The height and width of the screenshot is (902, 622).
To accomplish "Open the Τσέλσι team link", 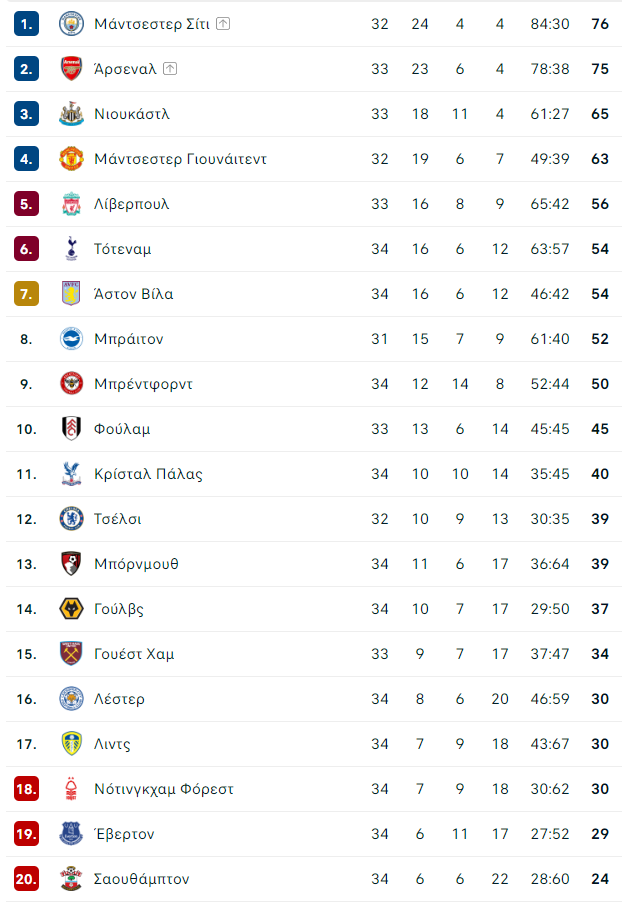I will coord(117,519).
